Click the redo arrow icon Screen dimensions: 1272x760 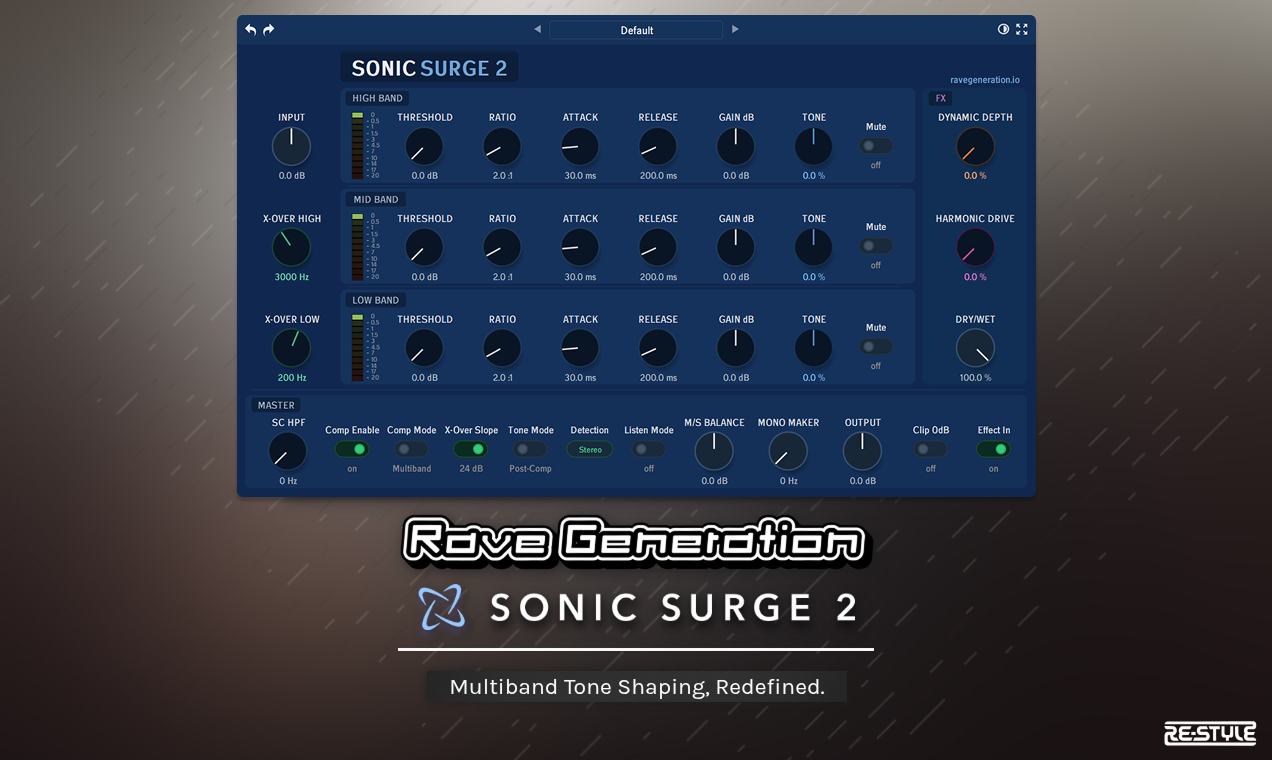267,29
